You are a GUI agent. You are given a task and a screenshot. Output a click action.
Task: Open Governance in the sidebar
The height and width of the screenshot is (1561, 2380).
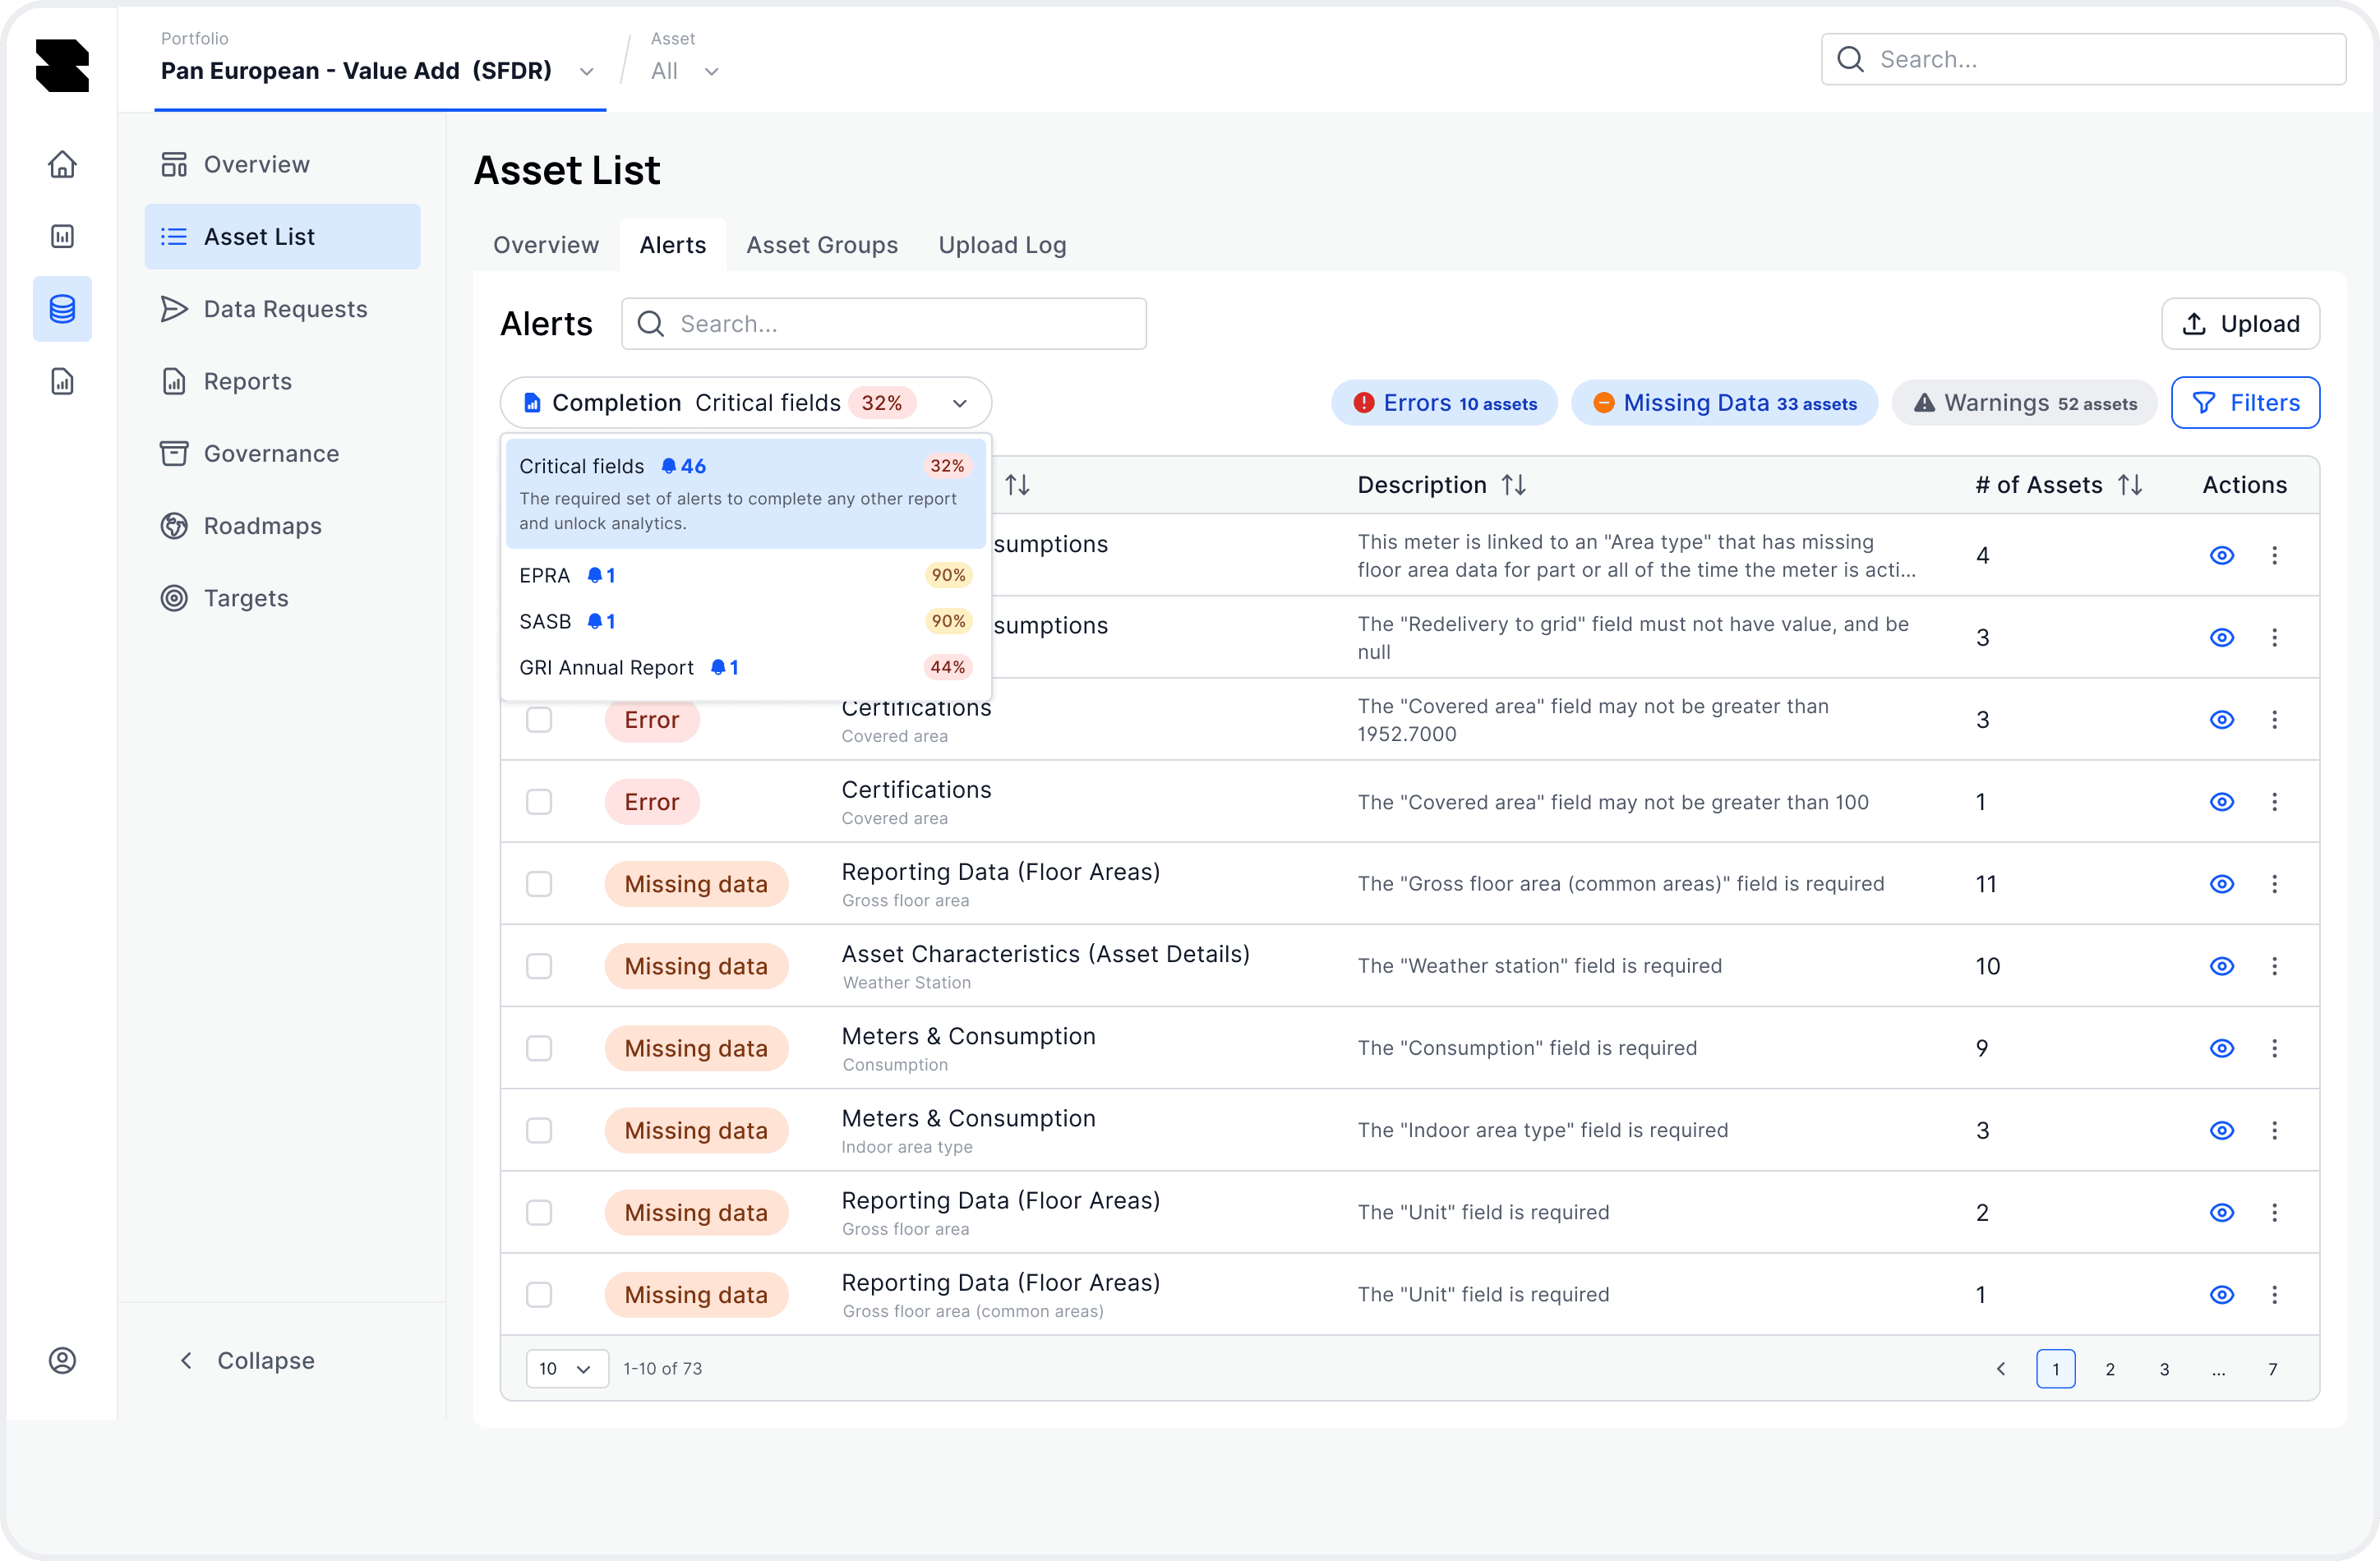(x=283, y=454)
